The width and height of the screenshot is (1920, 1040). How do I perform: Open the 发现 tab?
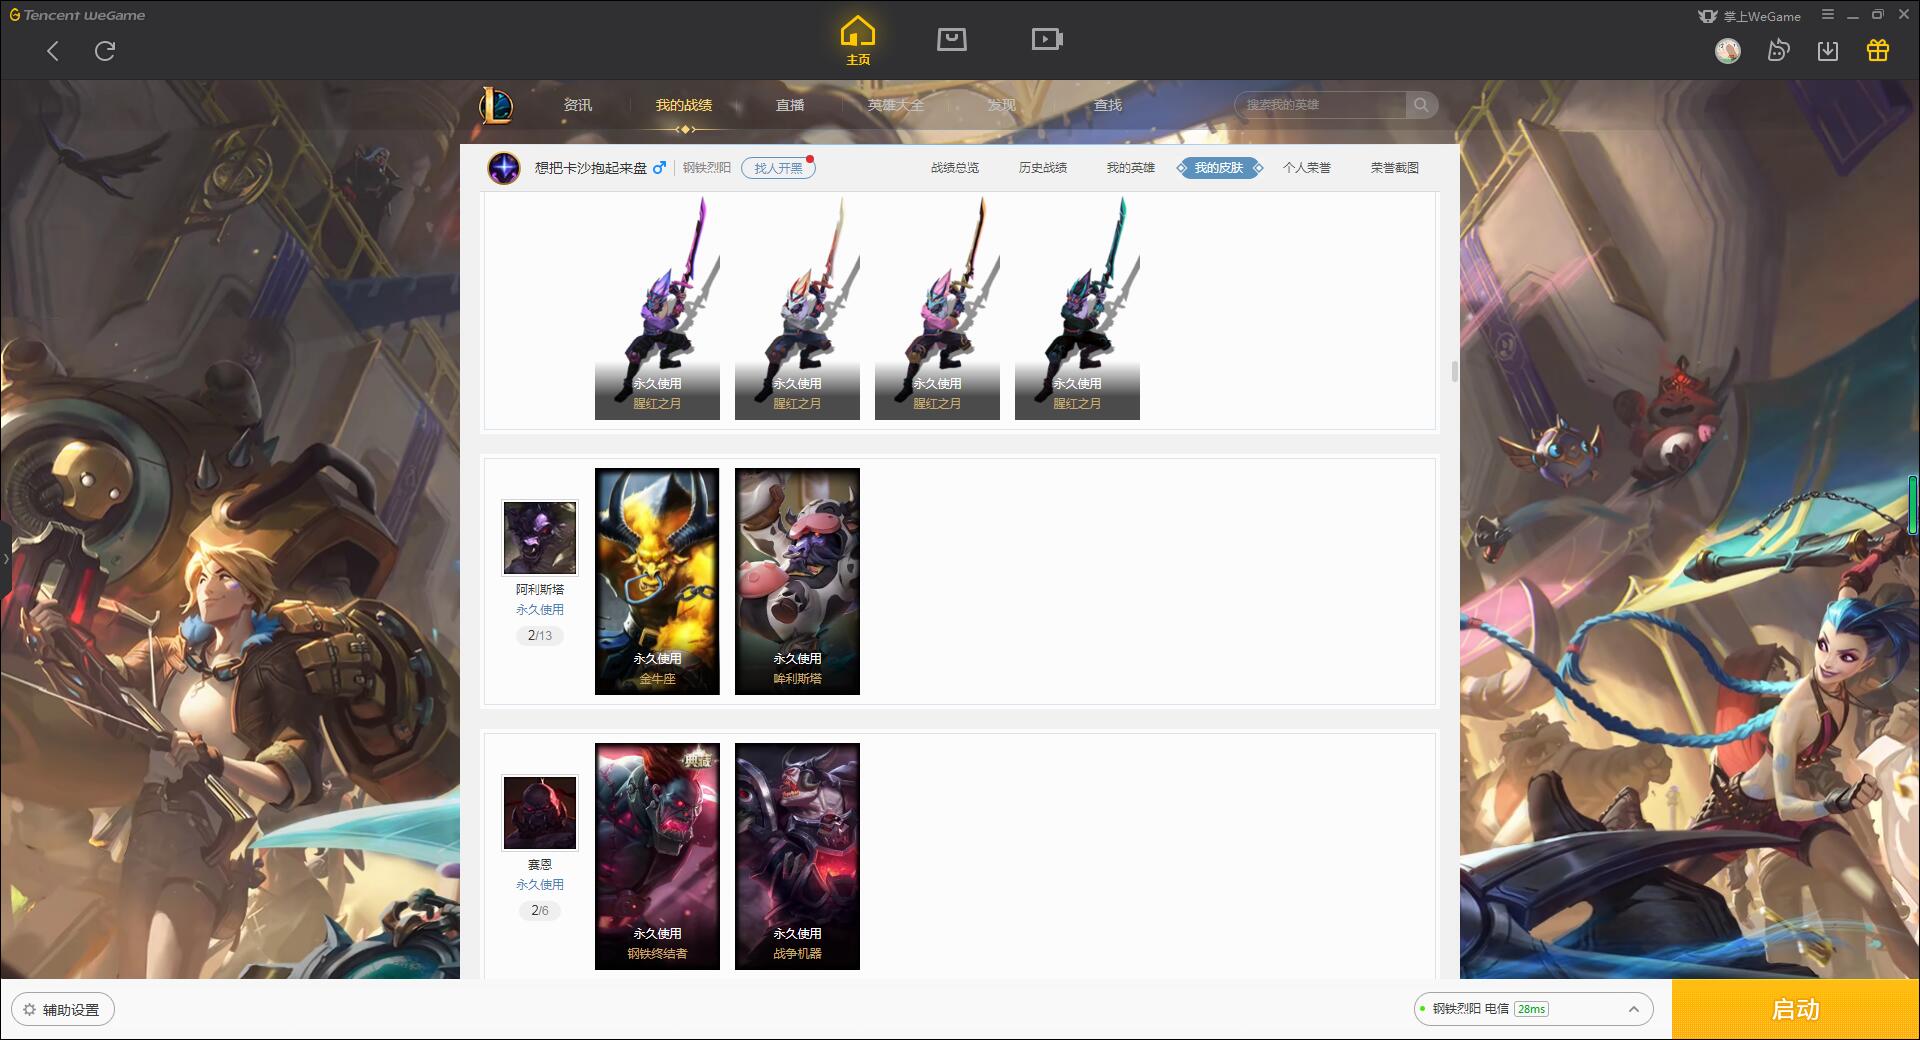coord(1002,105)
